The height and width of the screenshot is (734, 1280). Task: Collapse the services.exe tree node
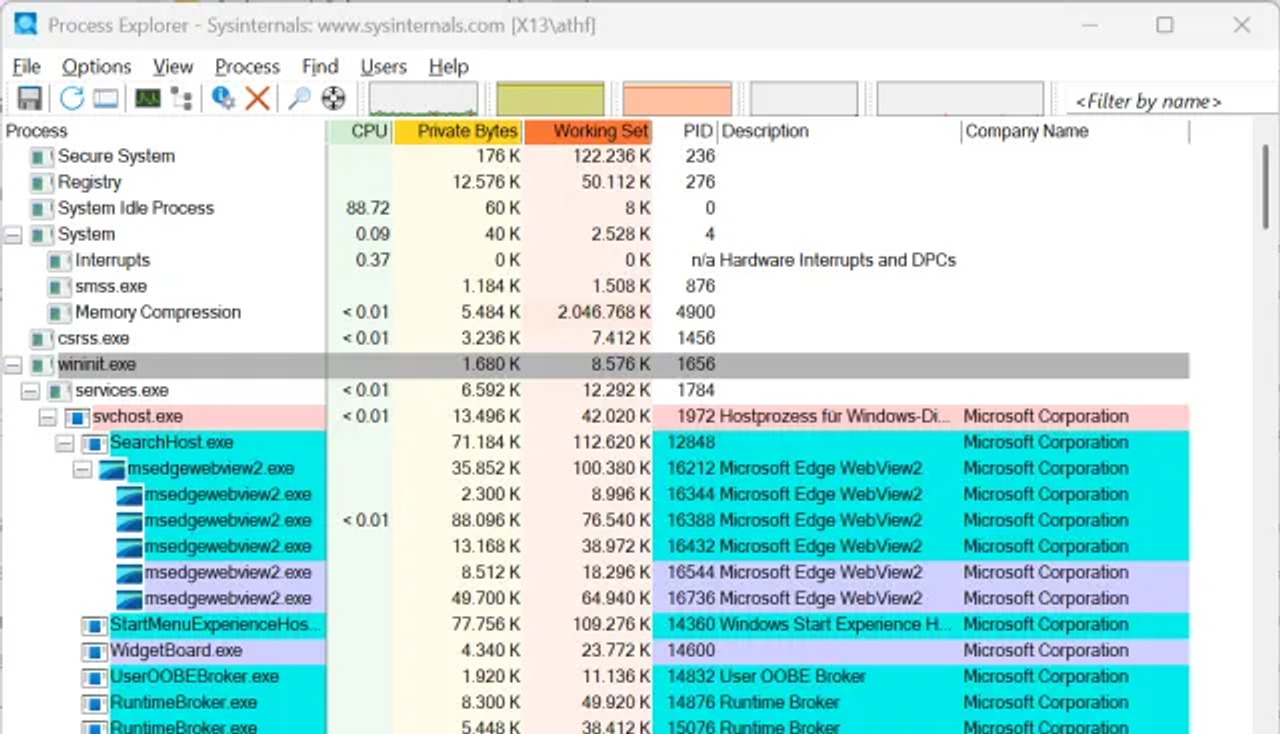(x=30, y=391)
